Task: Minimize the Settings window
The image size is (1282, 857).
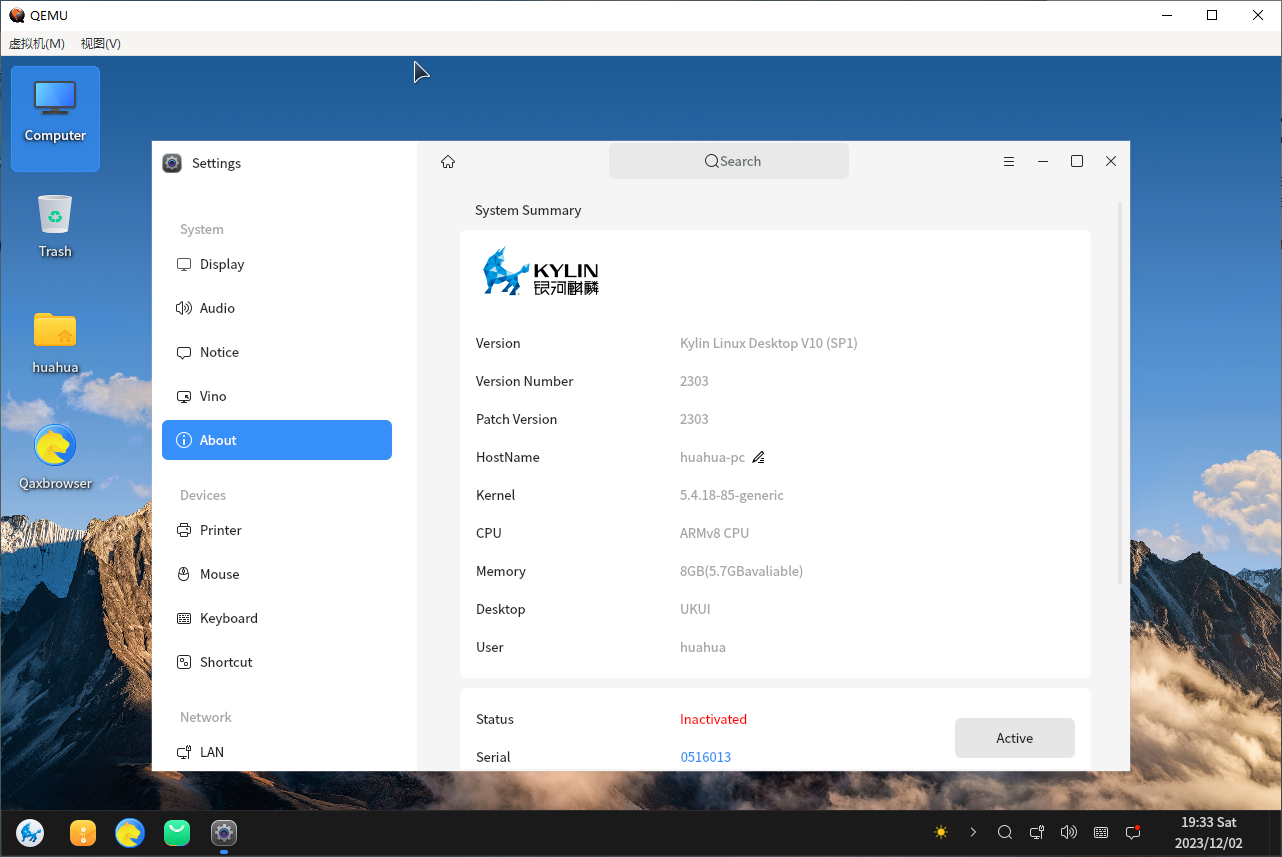Action: pyautogui.click(x=1043, y=162)
